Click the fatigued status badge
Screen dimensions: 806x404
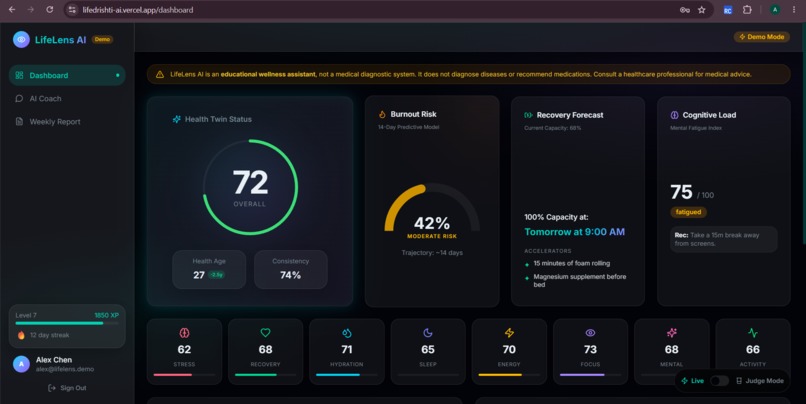coord(688,212)
